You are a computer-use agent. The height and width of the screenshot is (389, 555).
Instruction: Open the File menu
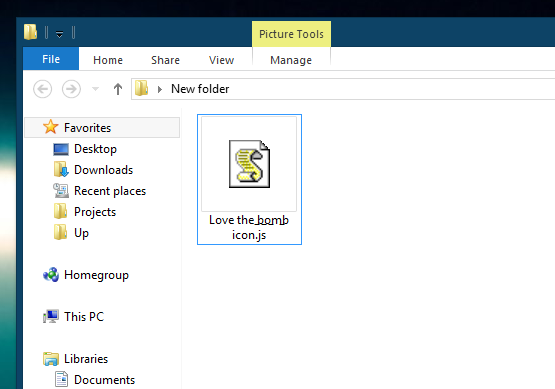click(x=51, y=59)
